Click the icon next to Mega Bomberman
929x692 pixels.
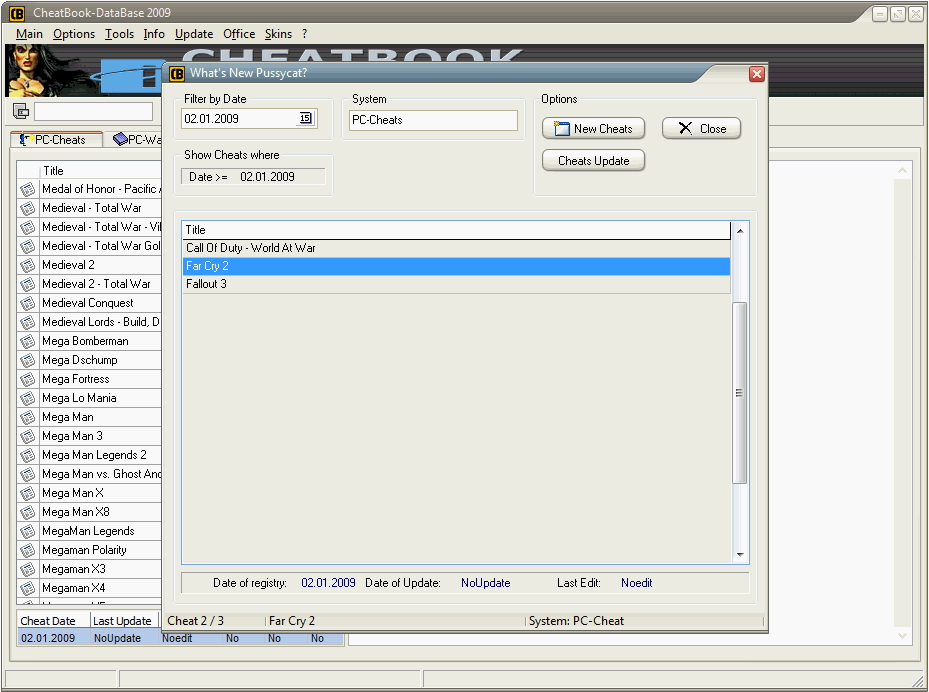[28, 341]
